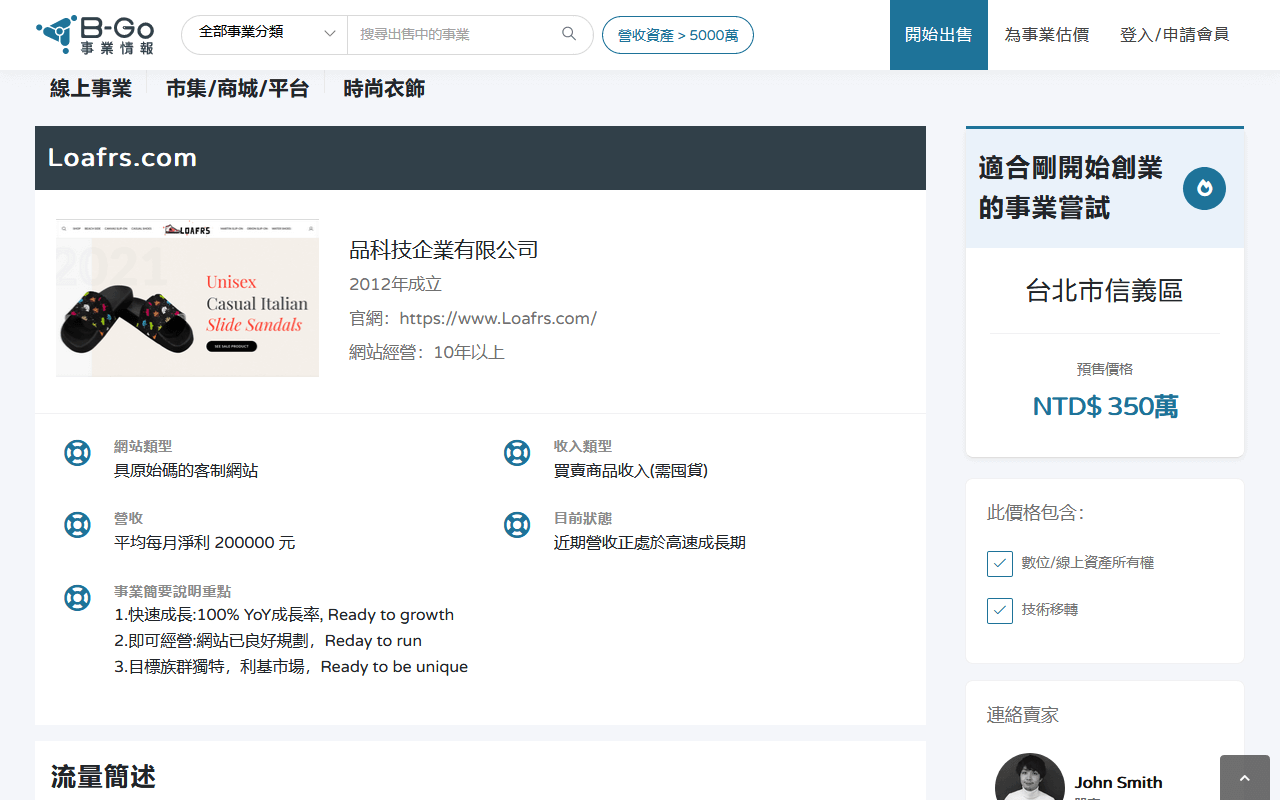
Task: Focus the 搜尋出售中的事業 search field
Action: click(450, 34)
